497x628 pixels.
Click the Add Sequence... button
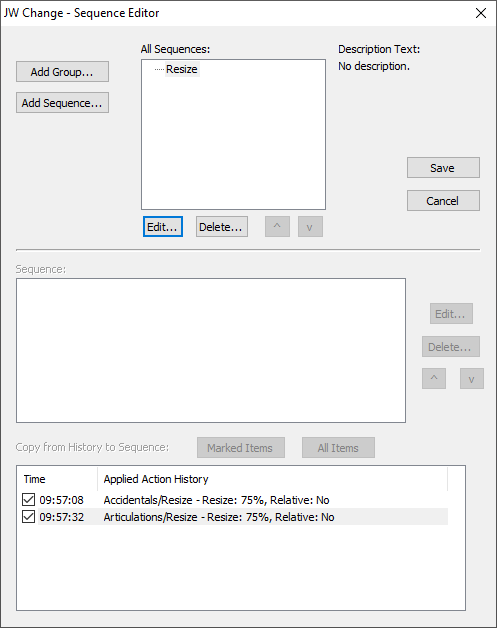click(x=62, y=103)
